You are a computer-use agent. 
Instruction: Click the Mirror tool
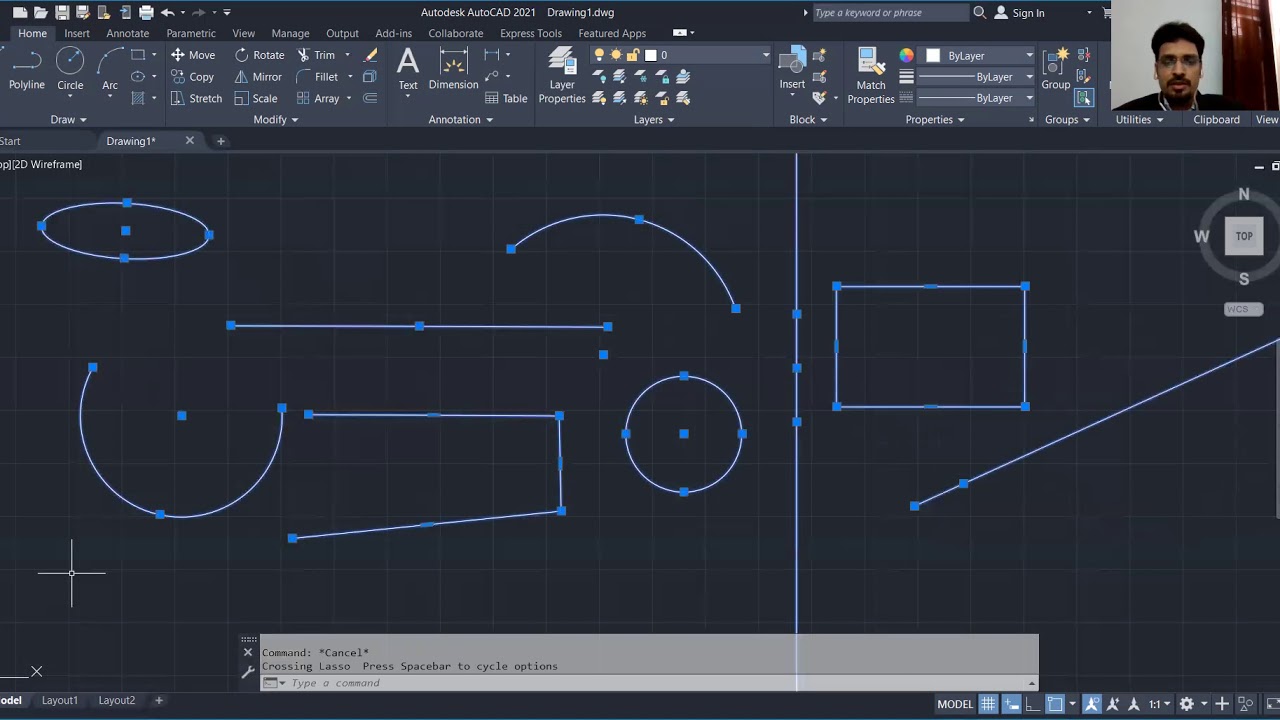259,77
